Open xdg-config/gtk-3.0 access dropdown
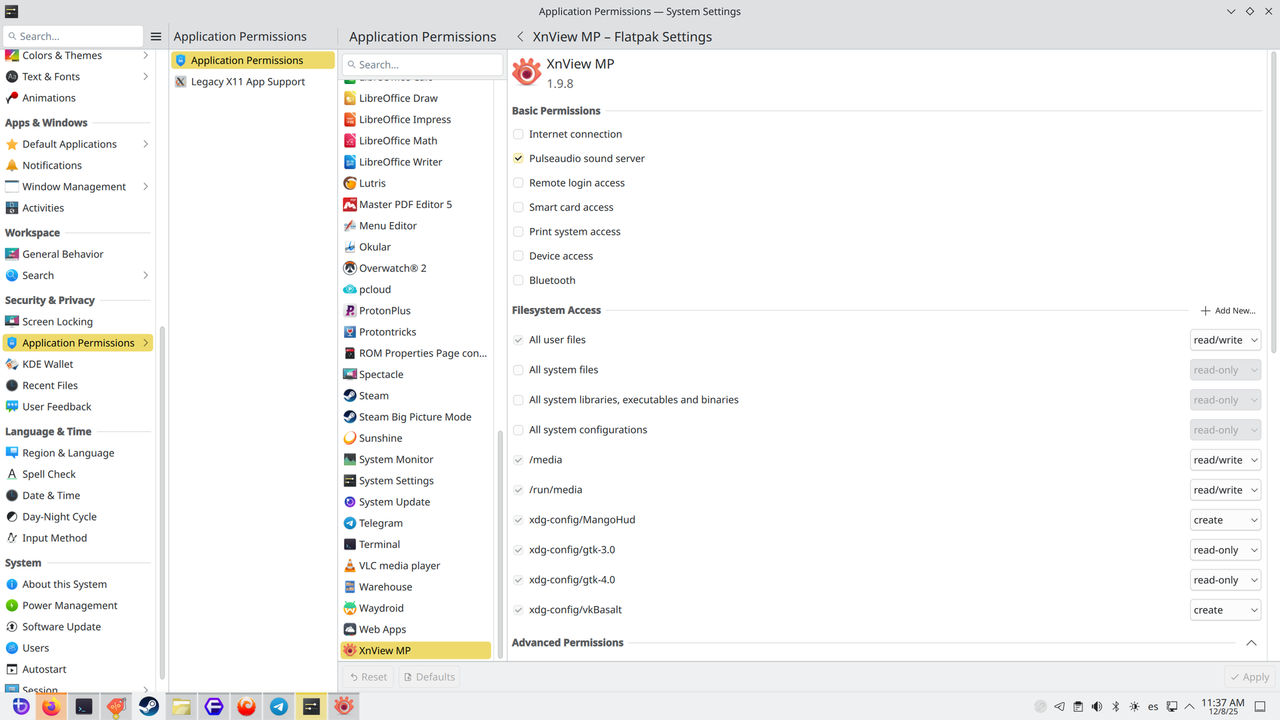The width and height of the screenshot is (1280, 720). coord(1225,550)
